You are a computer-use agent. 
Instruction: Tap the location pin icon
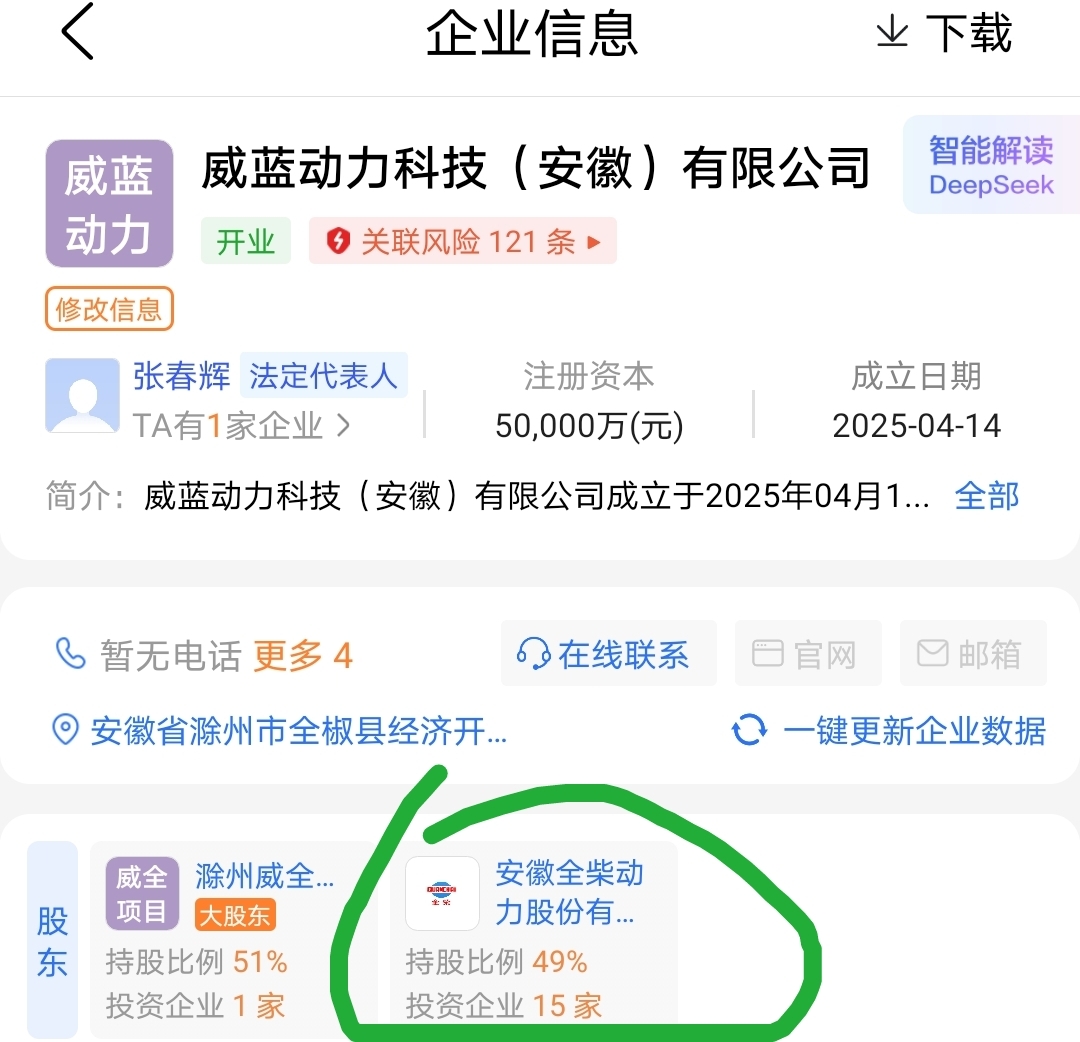click(65, 729)
